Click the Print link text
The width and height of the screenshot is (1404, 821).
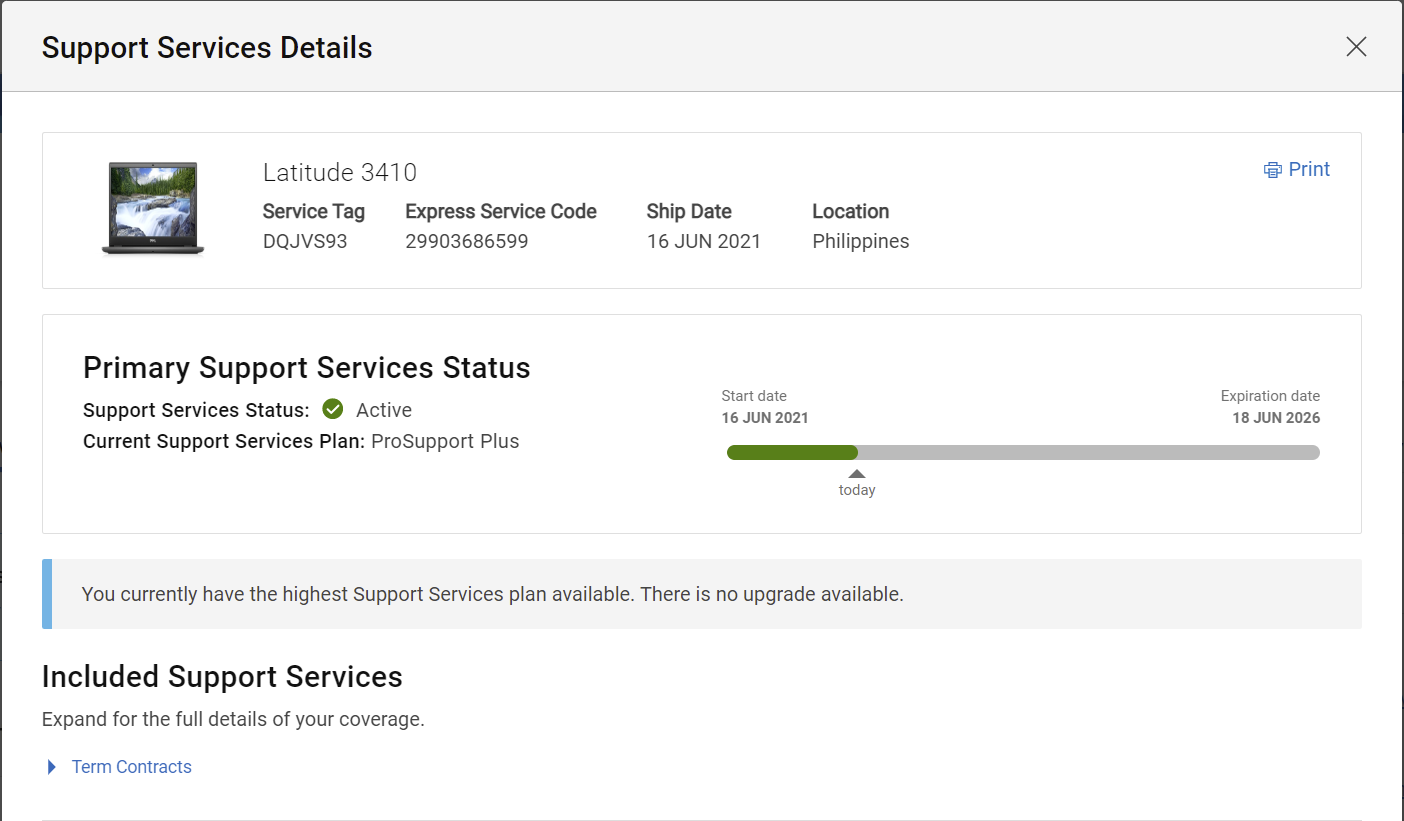coord(1309,170)
